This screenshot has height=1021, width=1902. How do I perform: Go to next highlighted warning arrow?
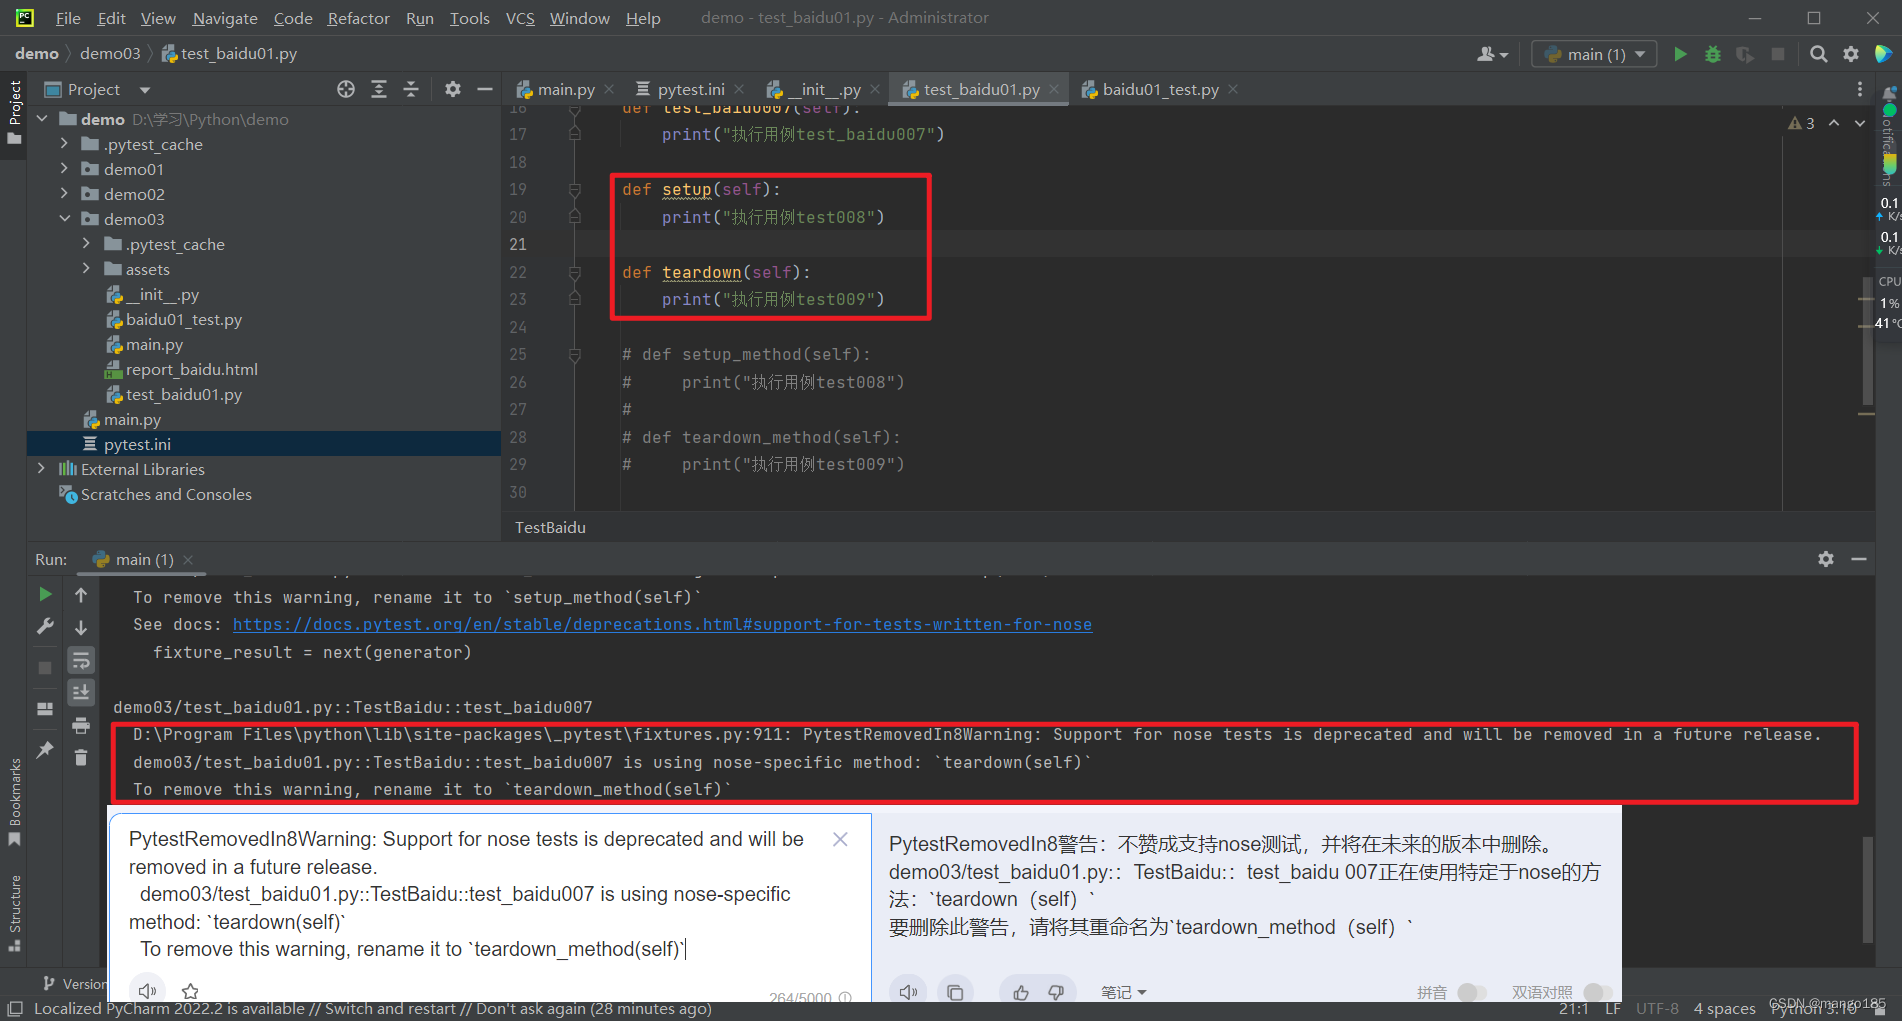[x=1860, y=123]
